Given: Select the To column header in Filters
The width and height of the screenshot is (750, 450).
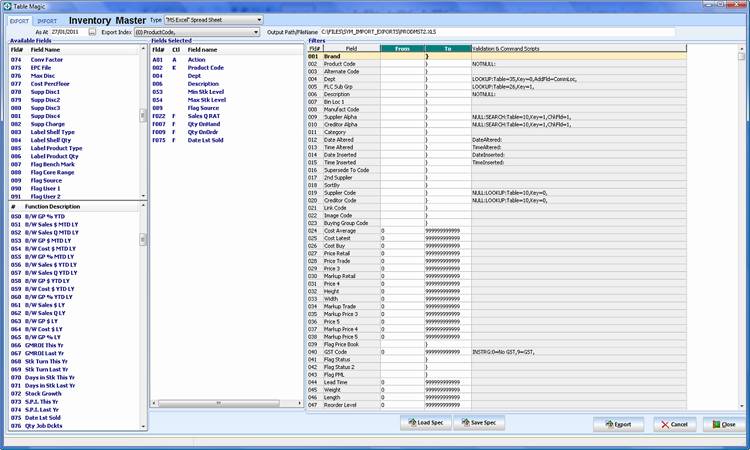Looking at the screenshot, I should [x=448, y=48].
